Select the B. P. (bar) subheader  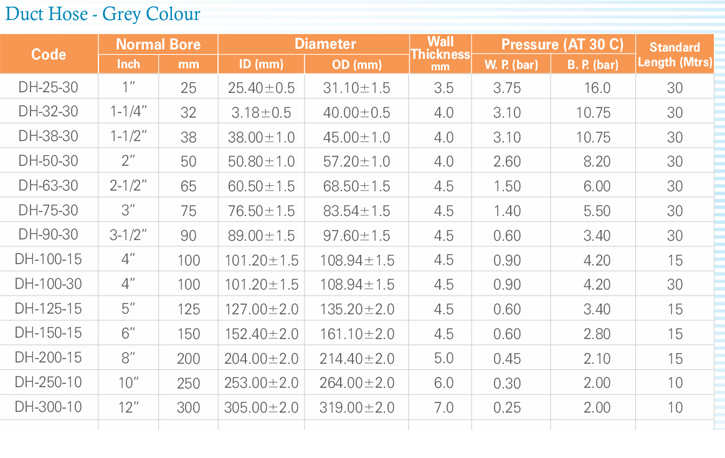click(593, 64)
